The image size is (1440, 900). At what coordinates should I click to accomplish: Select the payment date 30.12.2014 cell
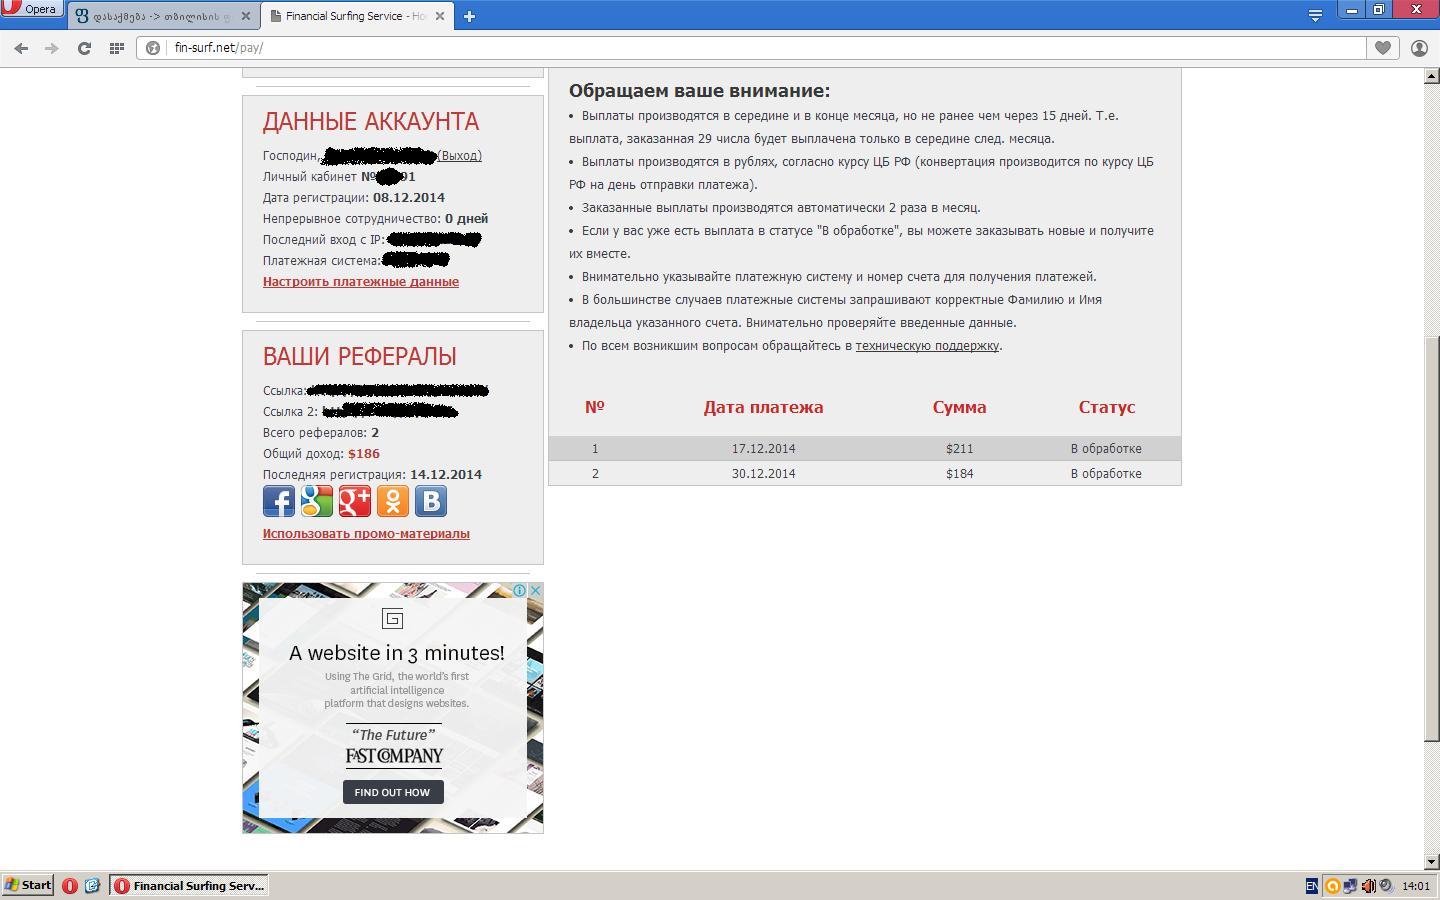[764, 474]
